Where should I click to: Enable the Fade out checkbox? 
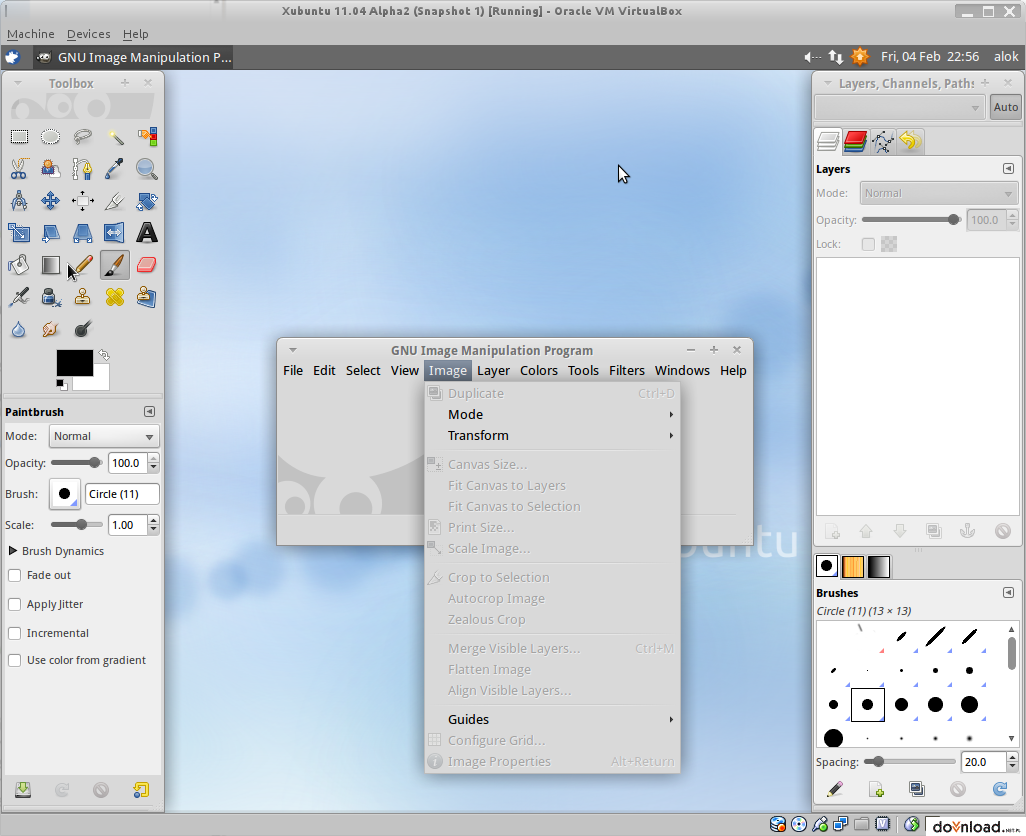click(14, 576)
